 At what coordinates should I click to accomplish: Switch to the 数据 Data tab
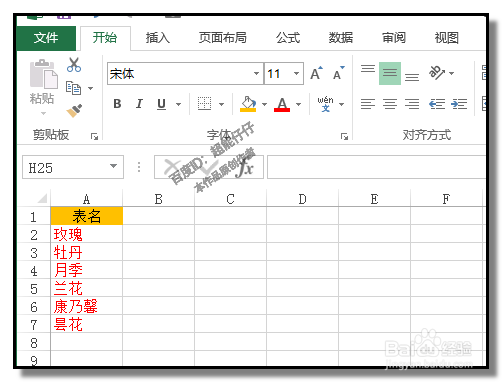[x=341, y=38]
